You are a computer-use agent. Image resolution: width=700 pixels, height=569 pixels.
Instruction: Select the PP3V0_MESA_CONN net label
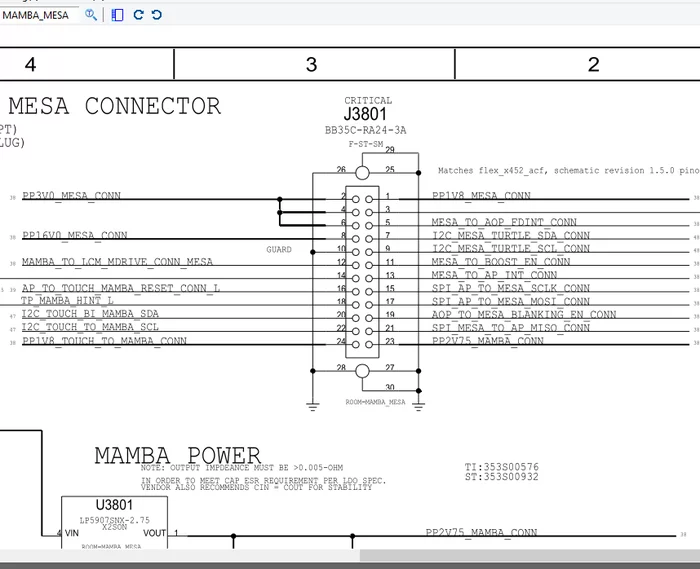[x=71, y=195]
